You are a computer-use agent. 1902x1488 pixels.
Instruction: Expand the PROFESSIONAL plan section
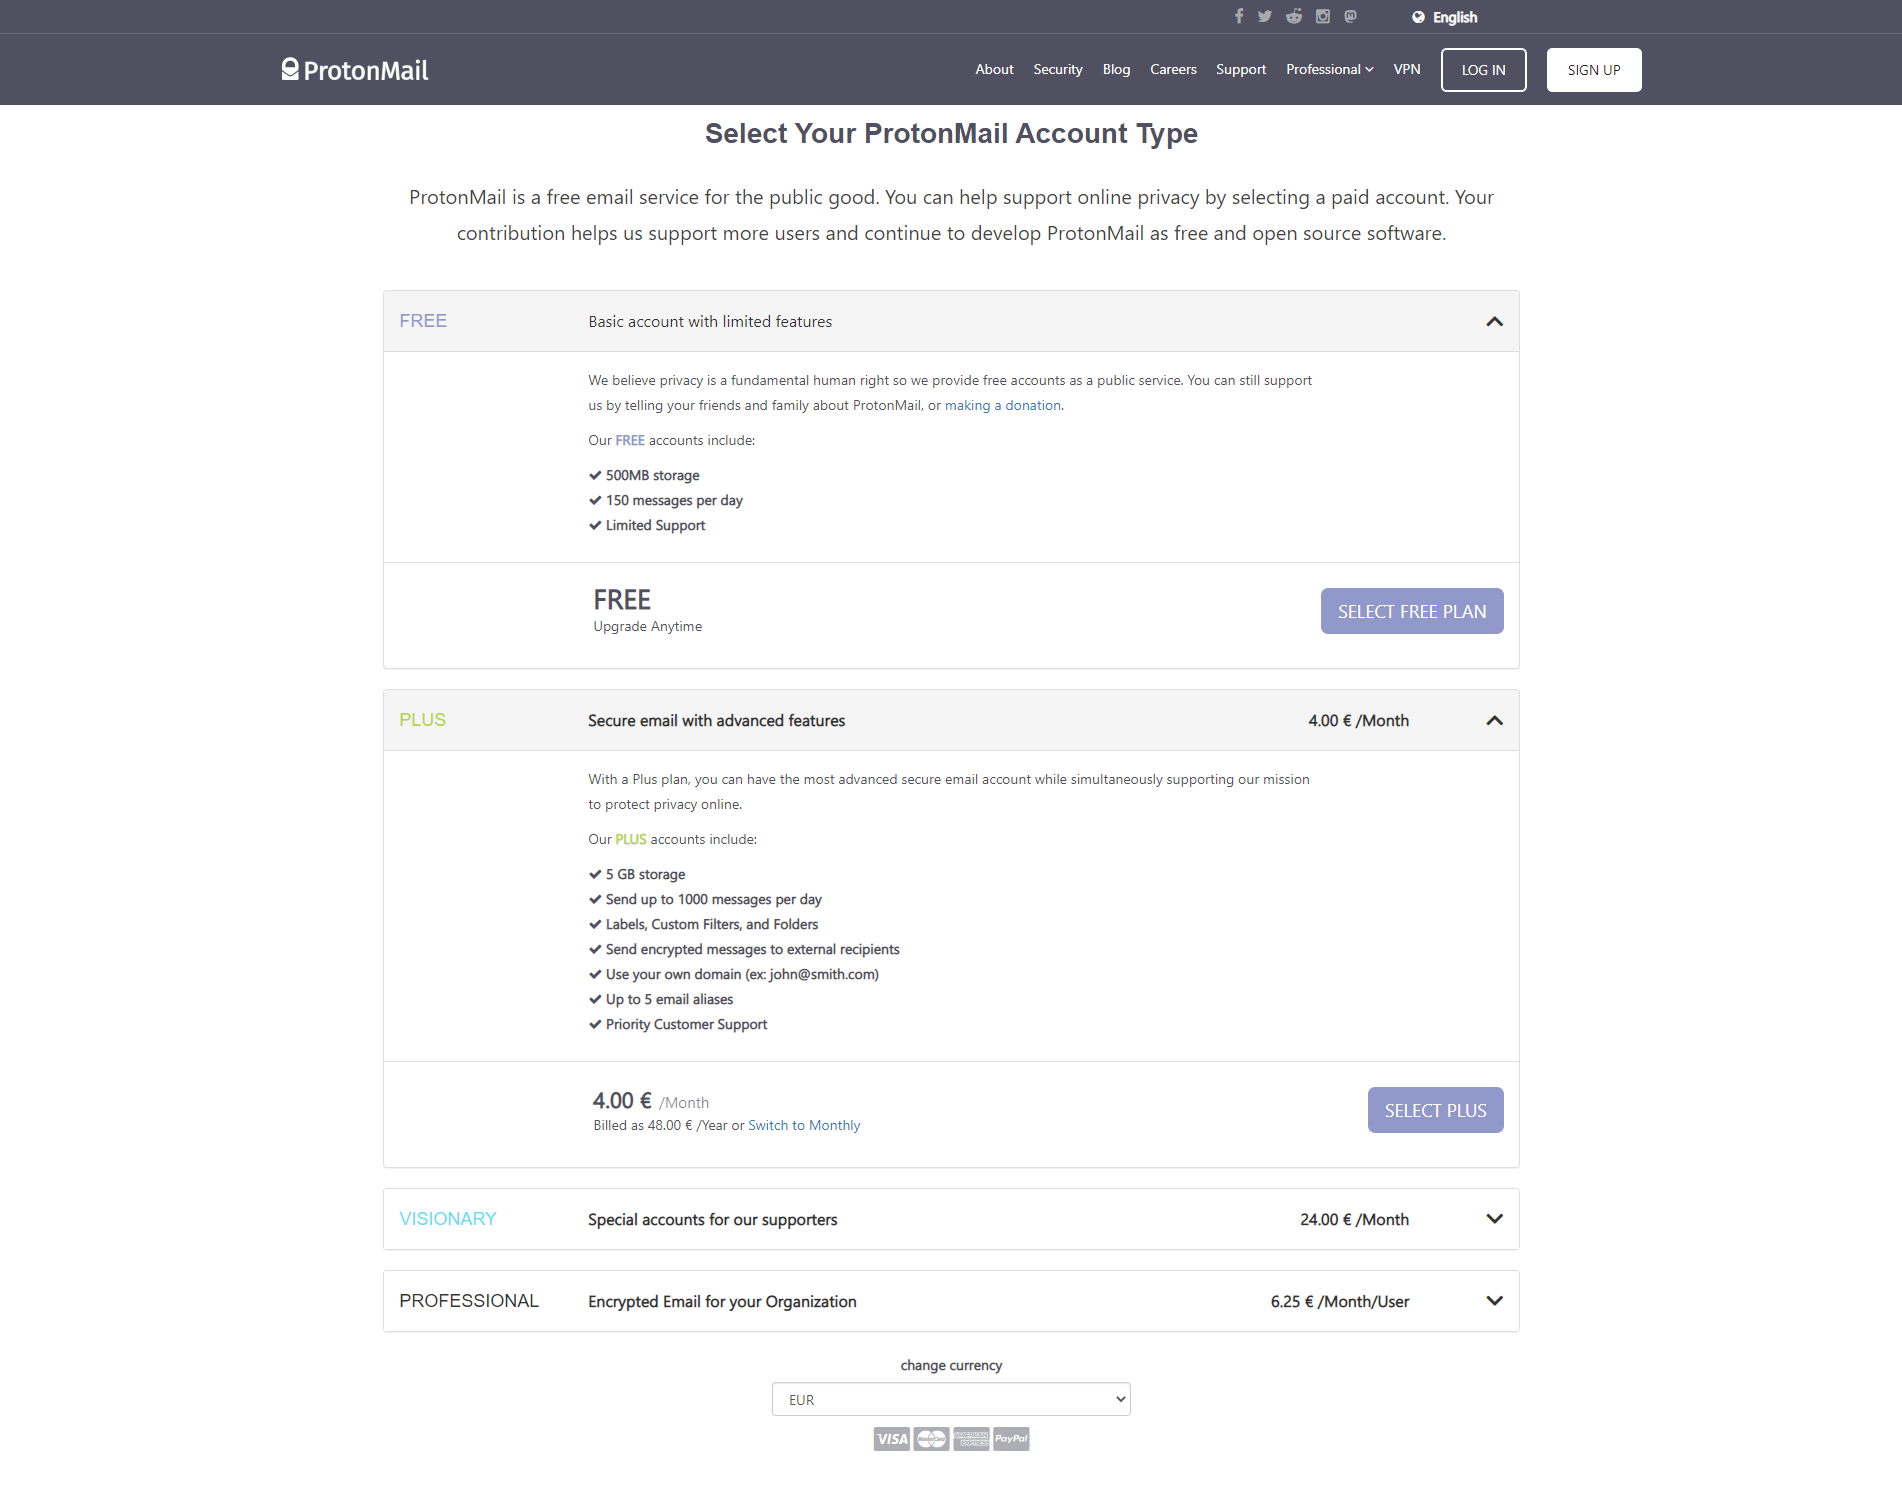click(1494, 1301)
